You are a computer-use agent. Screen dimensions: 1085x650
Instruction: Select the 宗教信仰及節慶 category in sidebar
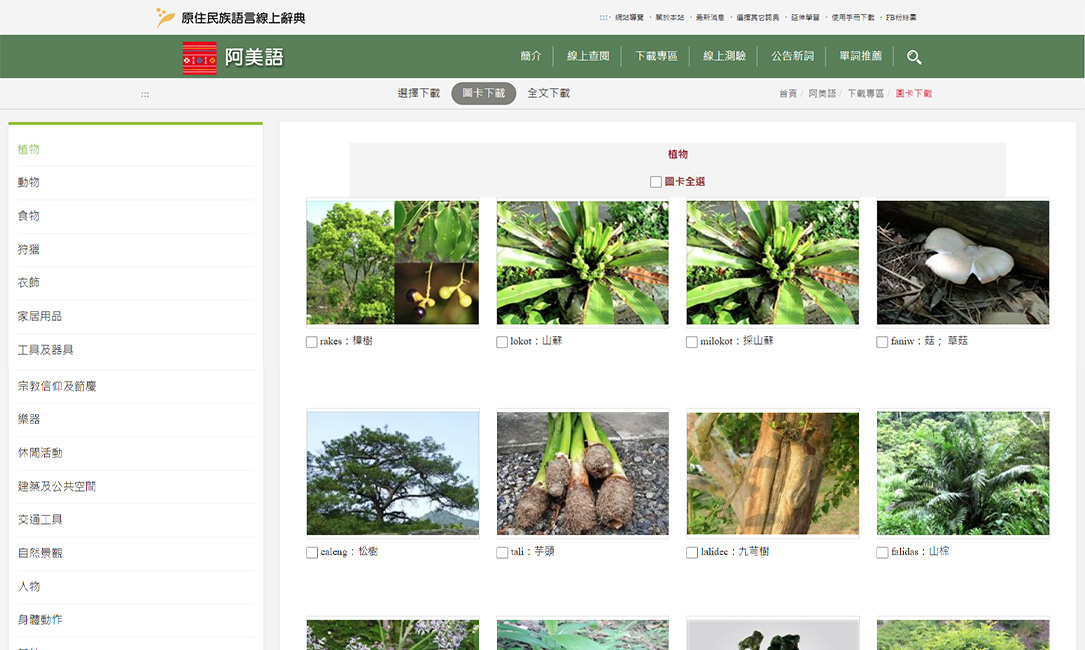click(57, 386)
